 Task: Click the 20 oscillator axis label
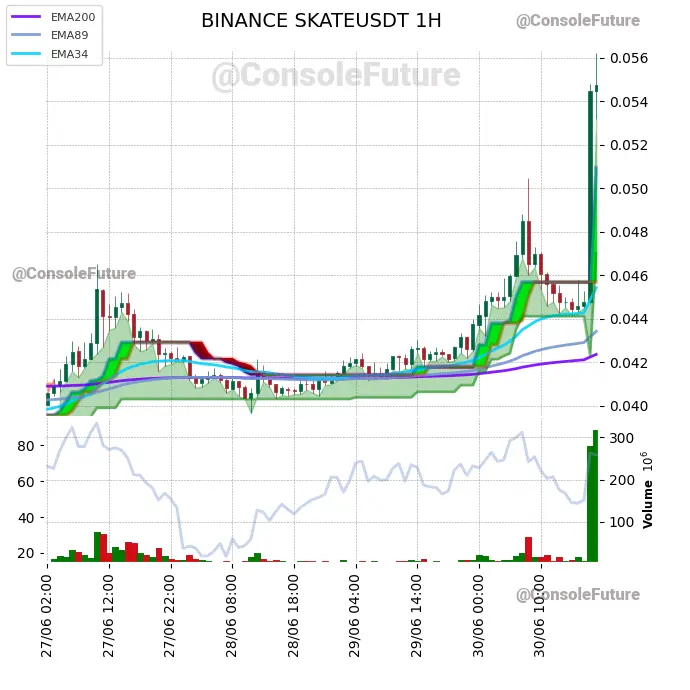[x=26, y=554]
